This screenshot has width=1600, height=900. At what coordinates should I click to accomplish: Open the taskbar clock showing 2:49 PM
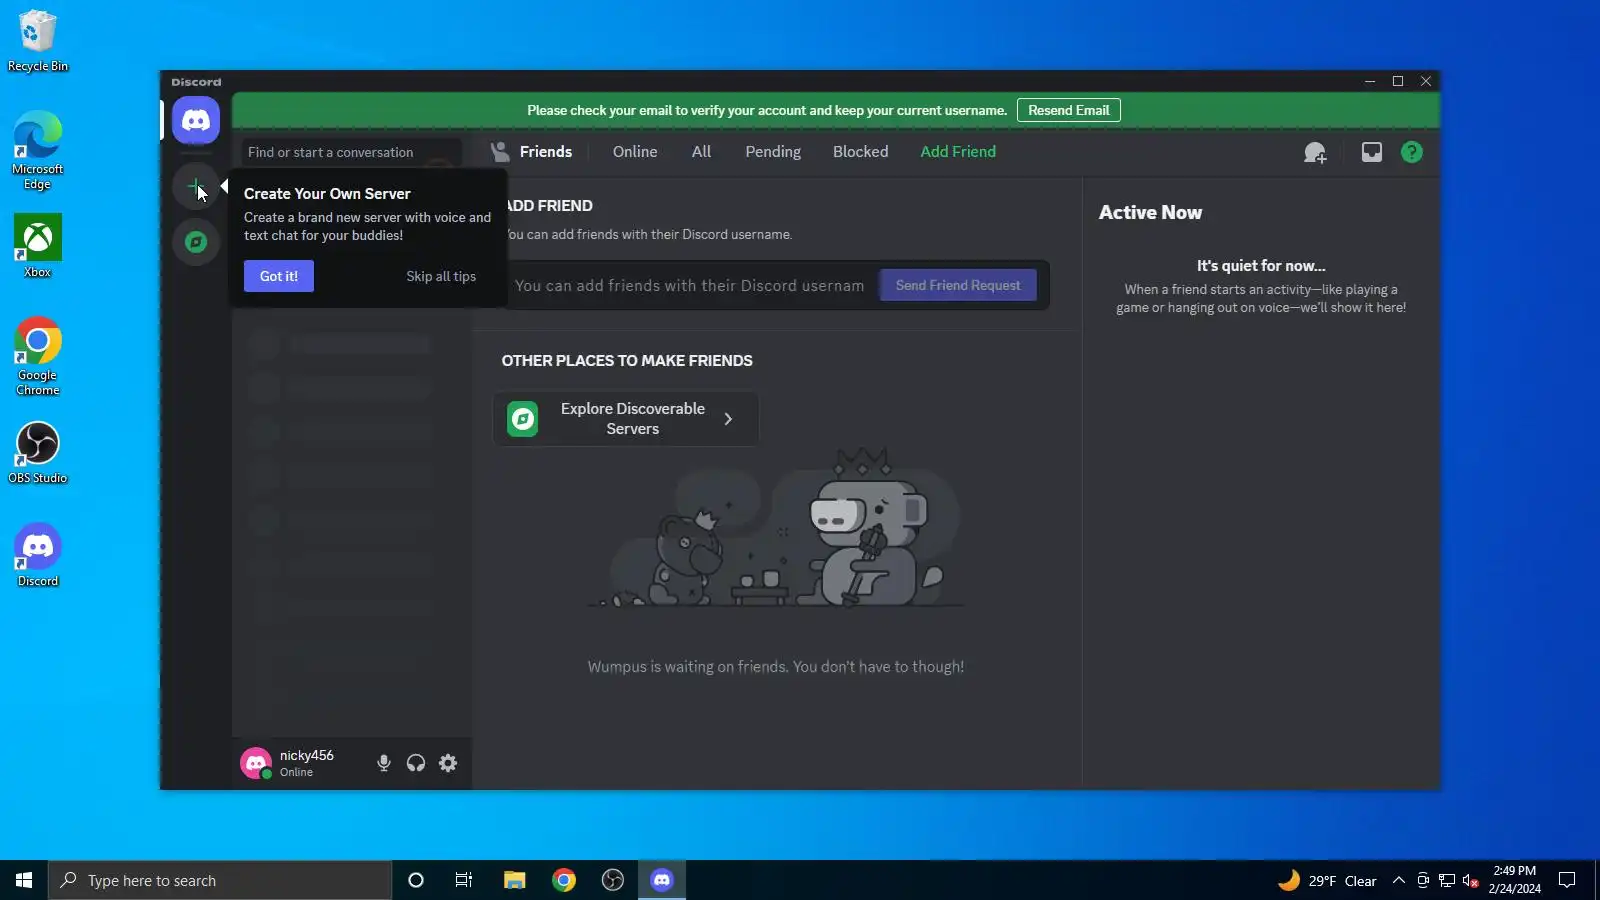pos(1514,880)
